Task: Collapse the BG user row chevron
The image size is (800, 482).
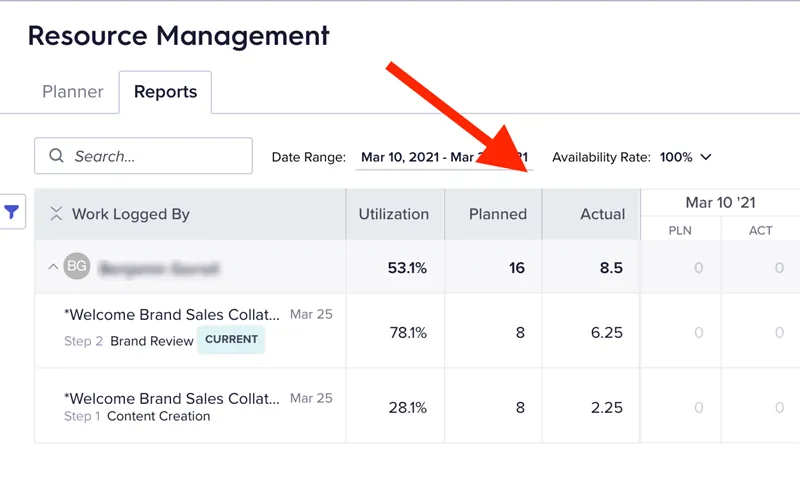Action: (x=53, y=266)
